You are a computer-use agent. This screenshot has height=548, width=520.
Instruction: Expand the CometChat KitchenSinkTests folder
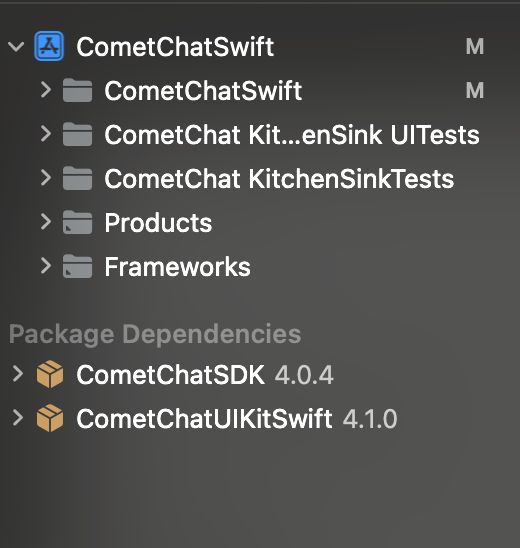click(x=46, y=178)
